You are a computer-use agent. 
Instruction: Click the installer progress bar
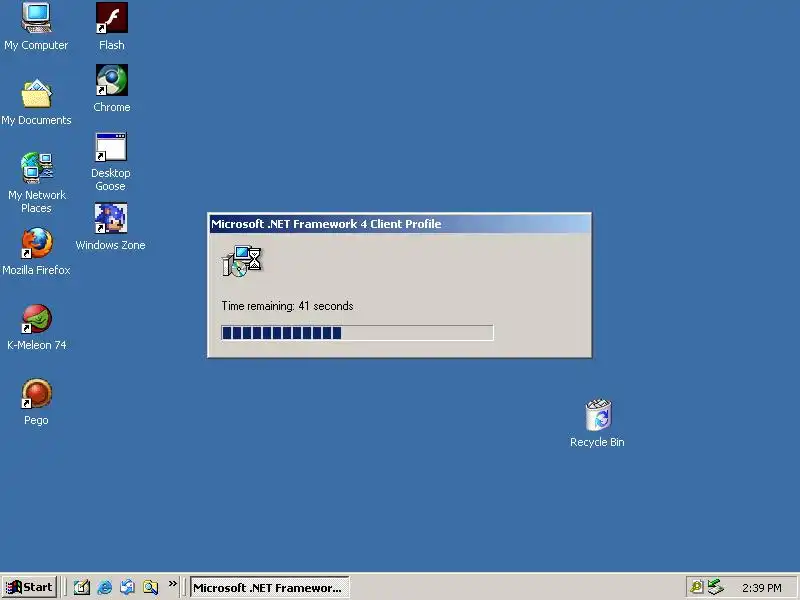(x=357, y=333)
